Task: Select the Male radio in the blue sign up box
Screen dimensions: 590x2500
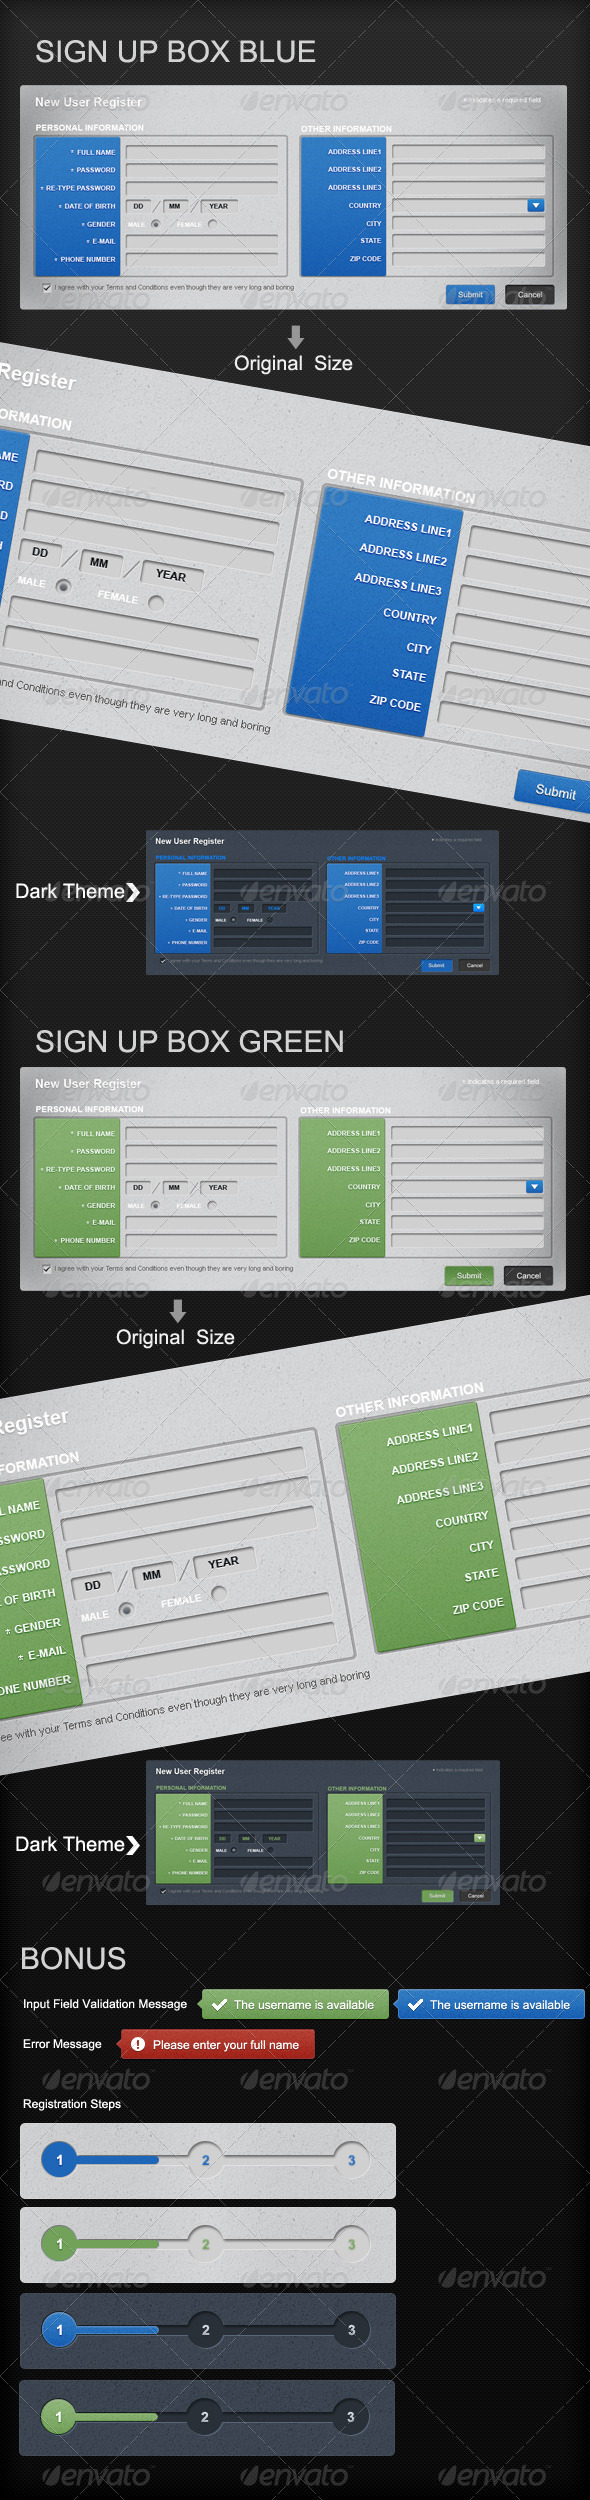Action: click(x=155, y=224)
